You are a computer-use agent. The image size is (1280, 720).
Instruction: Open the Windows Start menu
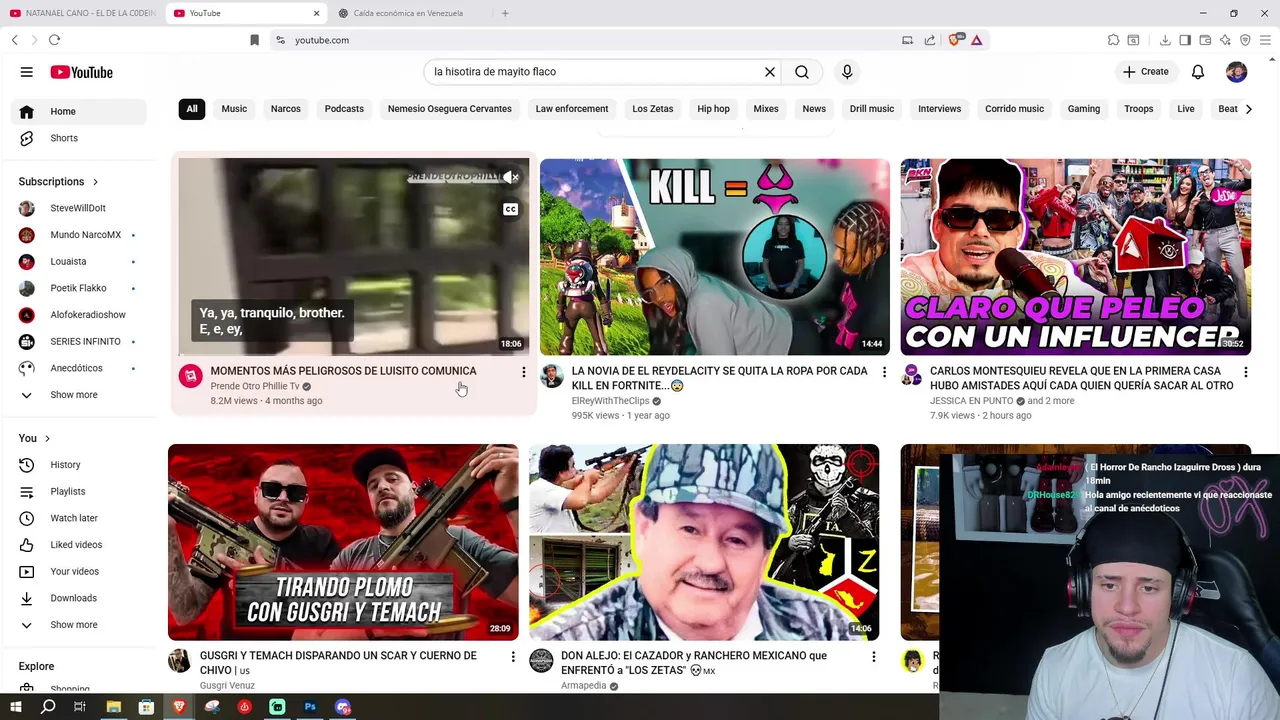pos(16,707)
